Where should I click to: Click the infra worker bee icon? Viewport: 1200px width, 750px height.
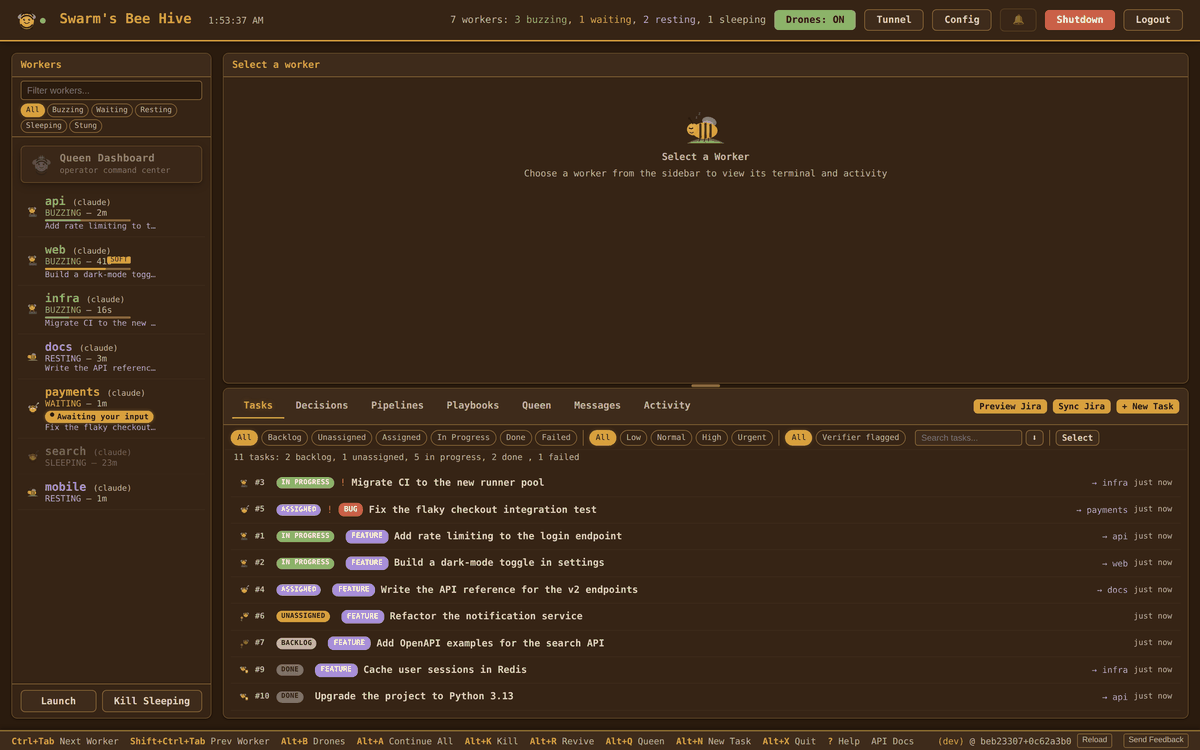pos(32,309)
